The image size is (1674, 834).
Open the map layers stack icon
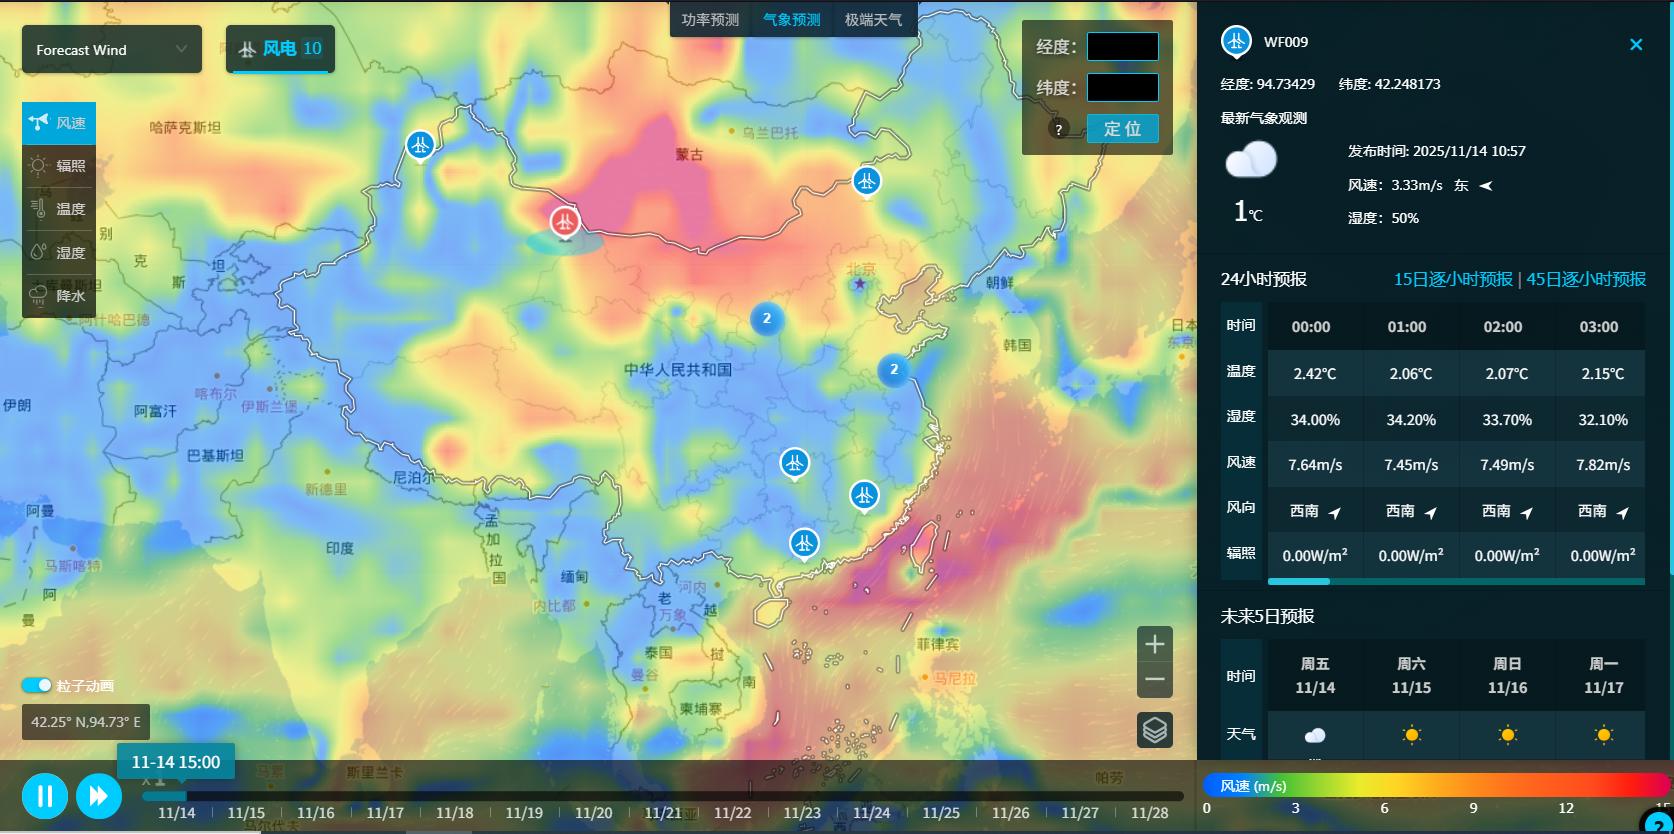tap(1154, 730)
